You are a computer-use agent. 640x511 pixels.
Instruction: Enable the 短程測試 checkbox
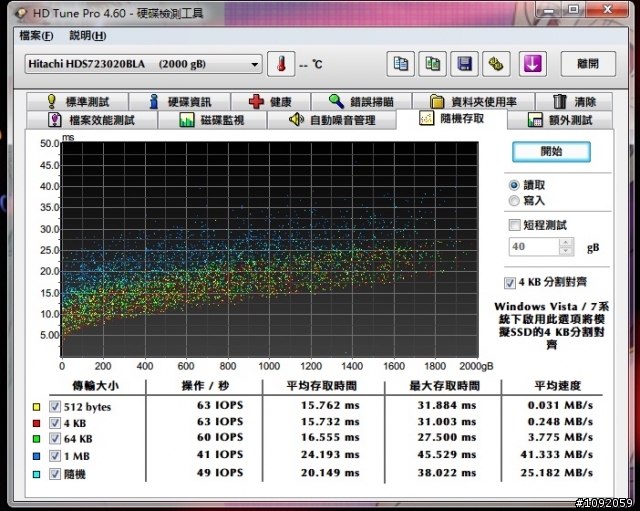(514, 225)
